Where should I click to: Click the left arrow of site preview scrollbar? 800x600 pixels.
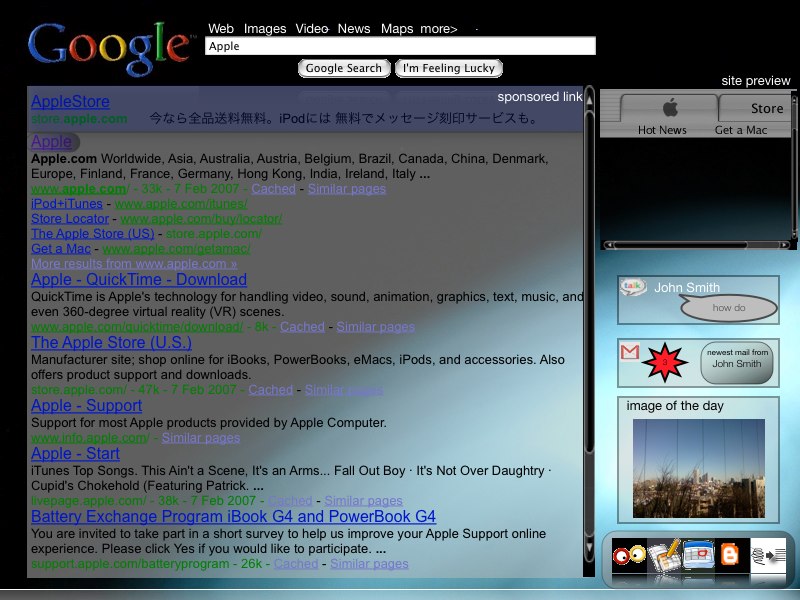coord(609,245)
